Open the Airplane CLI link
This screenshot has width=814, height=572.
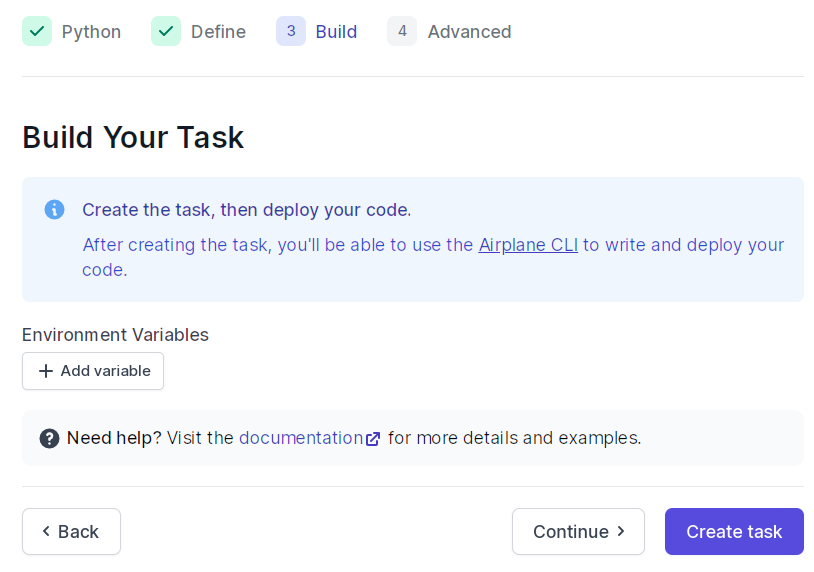pyautogui.click(x=528, y=244)
